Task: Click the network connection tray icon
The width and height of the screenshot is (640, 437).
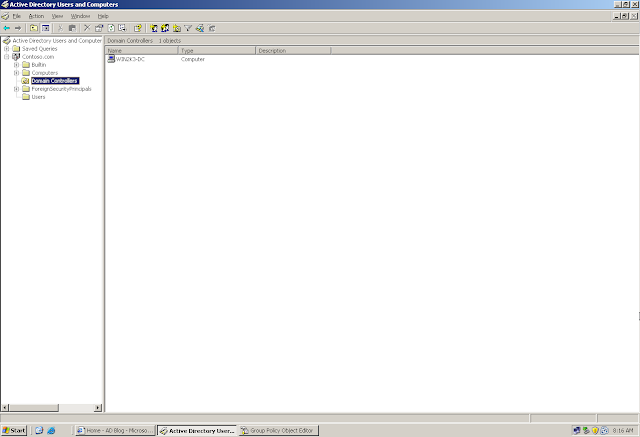Action: click(x=577, y=430)
